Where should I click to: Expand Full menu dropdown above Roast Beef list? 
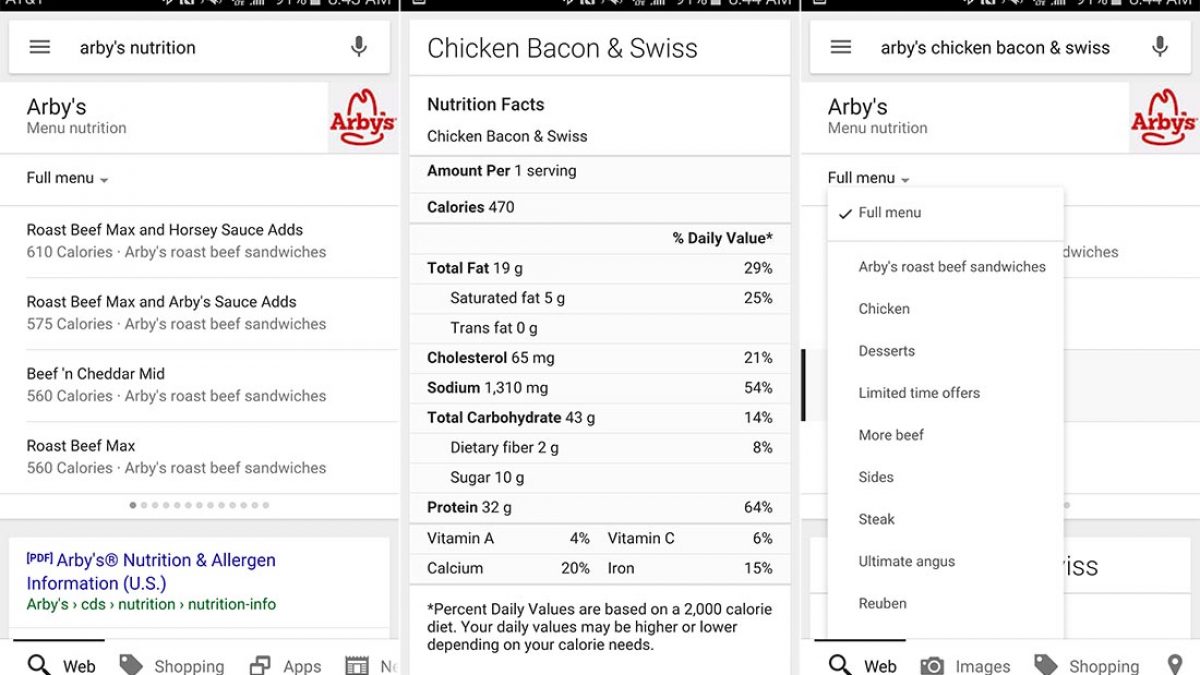[68, 178]
